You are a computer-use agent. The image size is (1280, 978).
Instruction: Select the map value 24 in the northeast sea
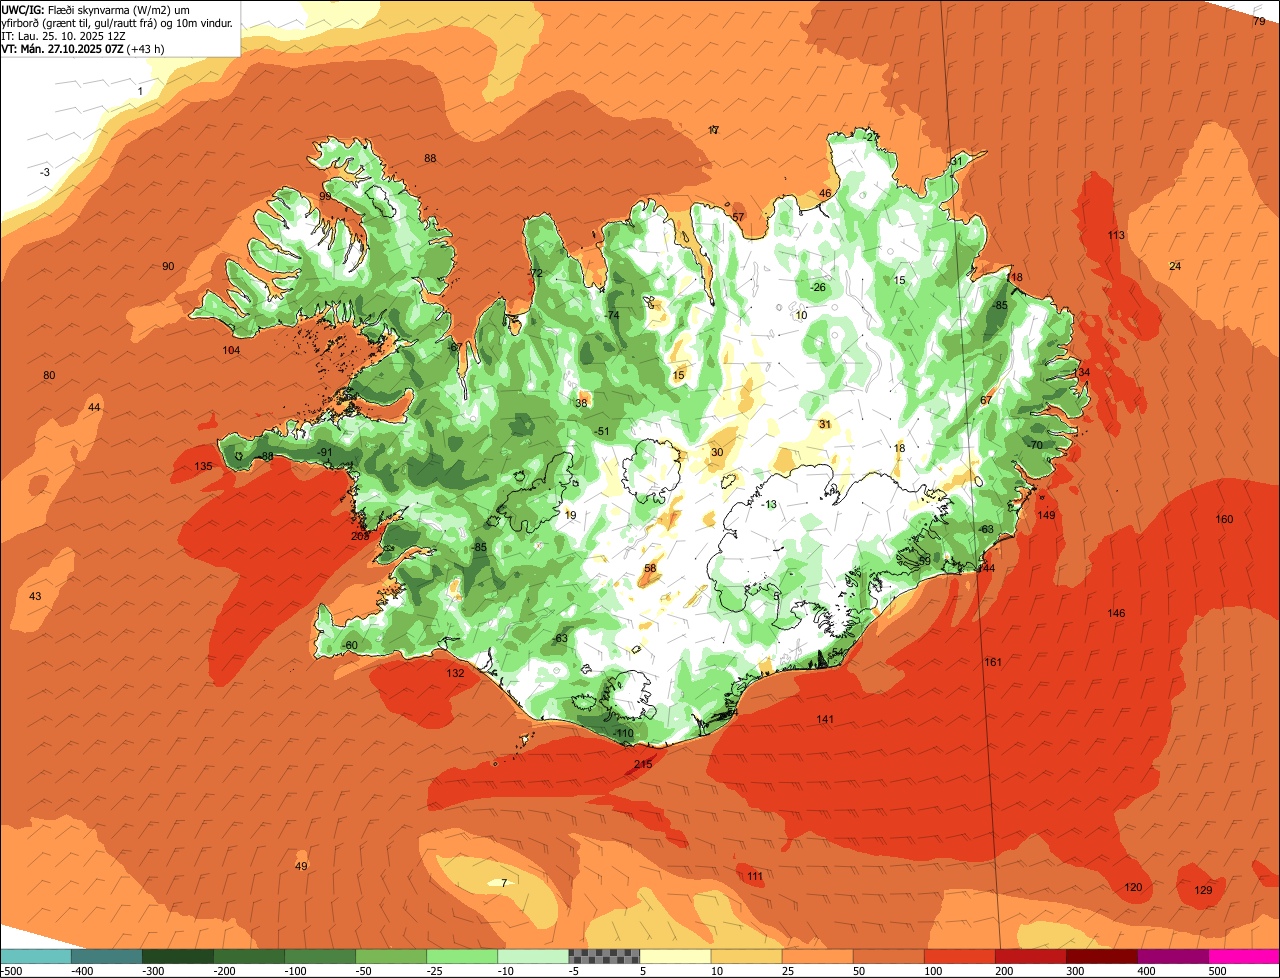(1175, 266)
